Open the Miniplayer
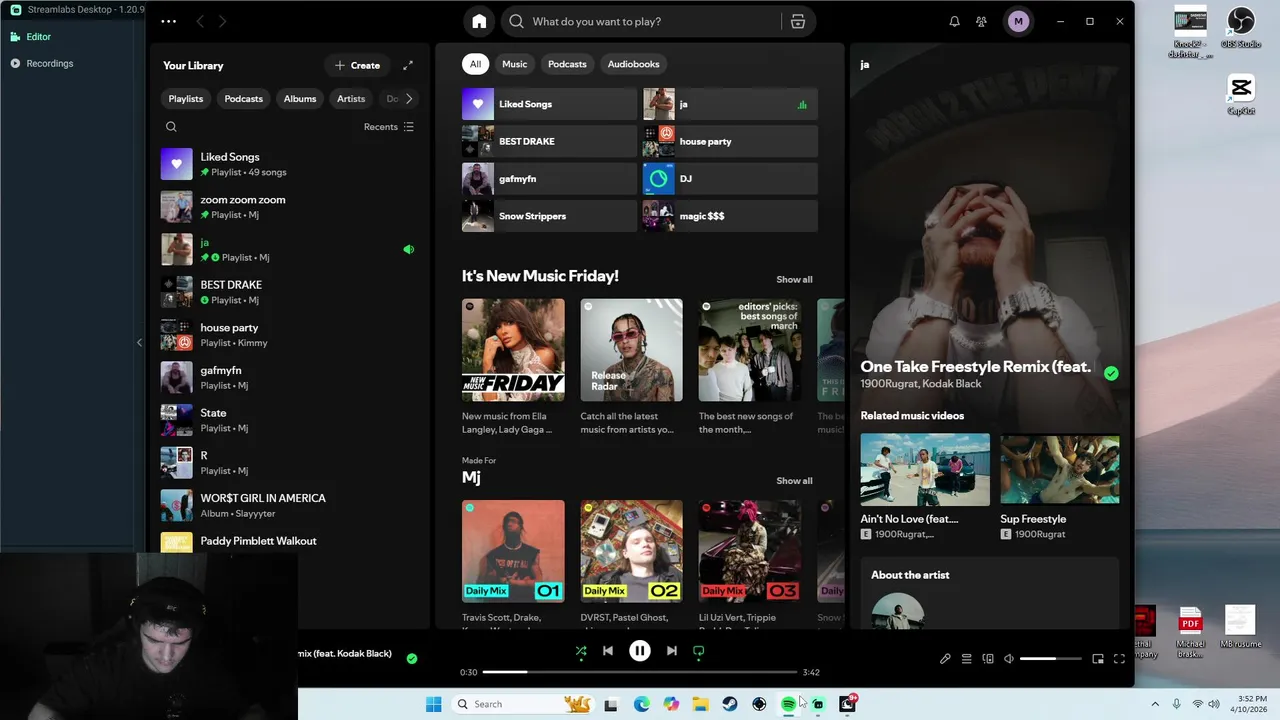Image resolution: width=1280 pixels, height=720 pixels. click(x=1098, y=659)
